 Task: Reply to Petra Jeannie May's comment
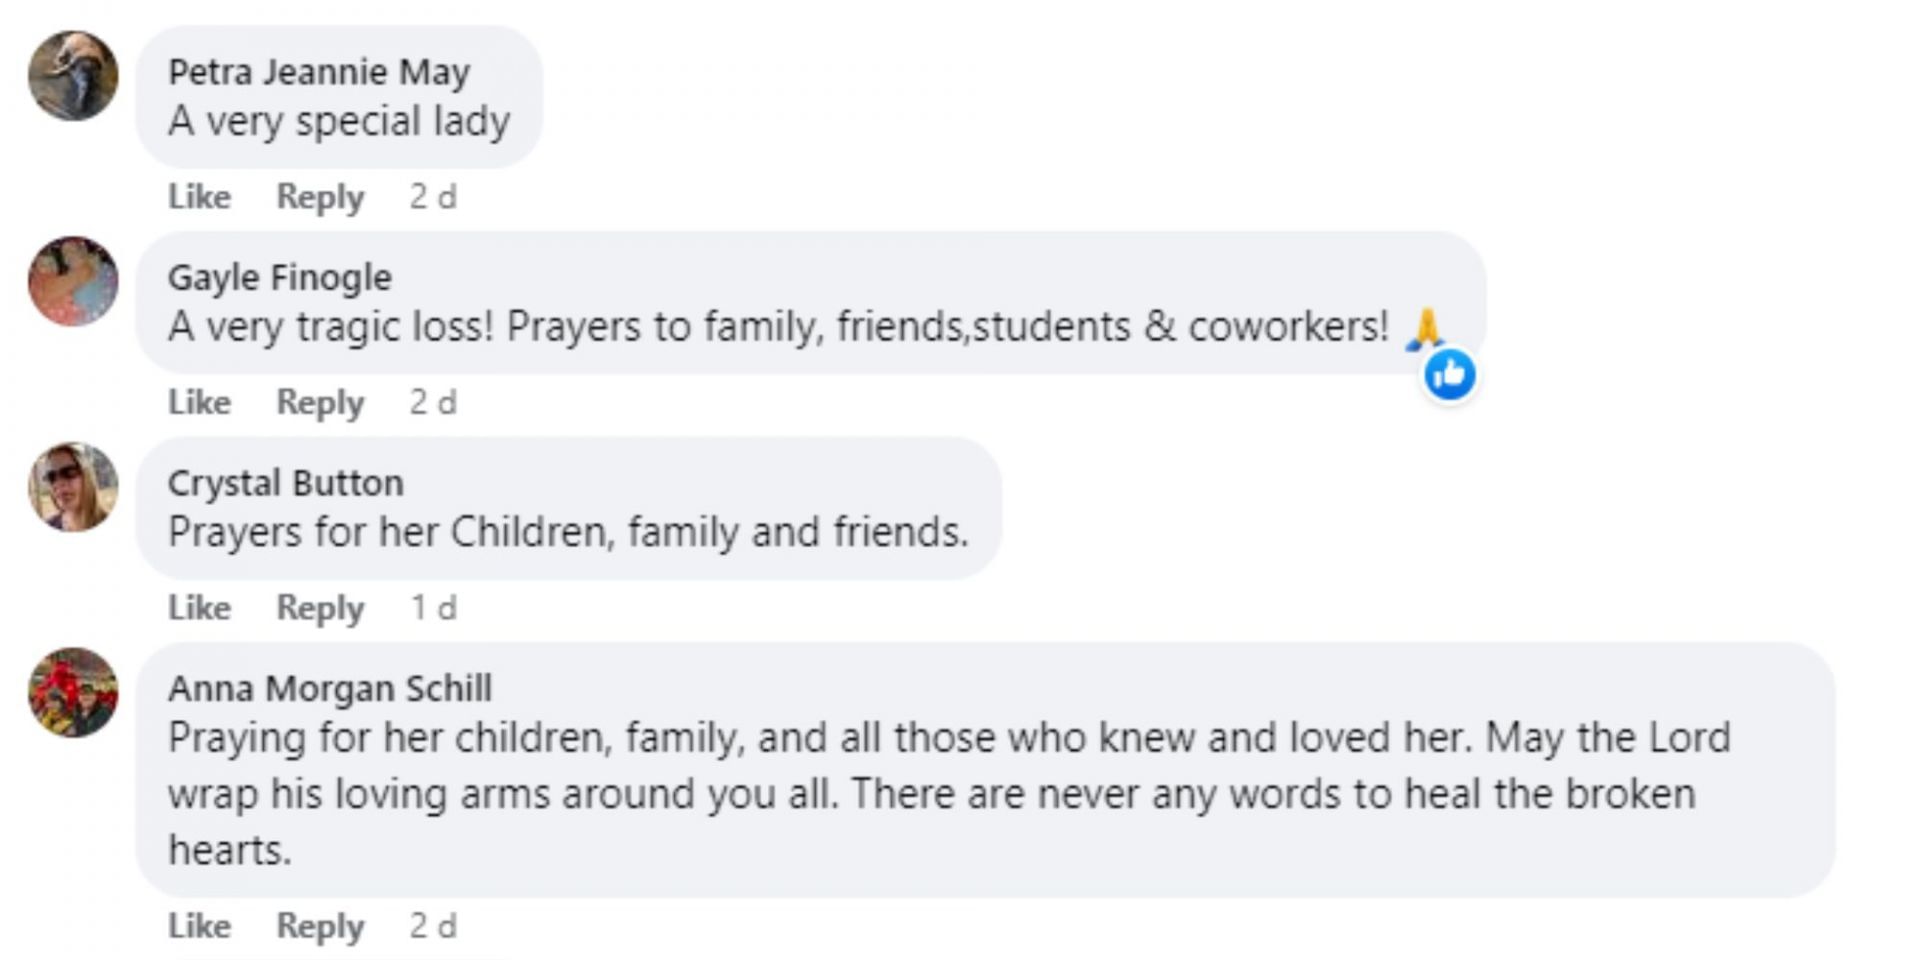320,197
